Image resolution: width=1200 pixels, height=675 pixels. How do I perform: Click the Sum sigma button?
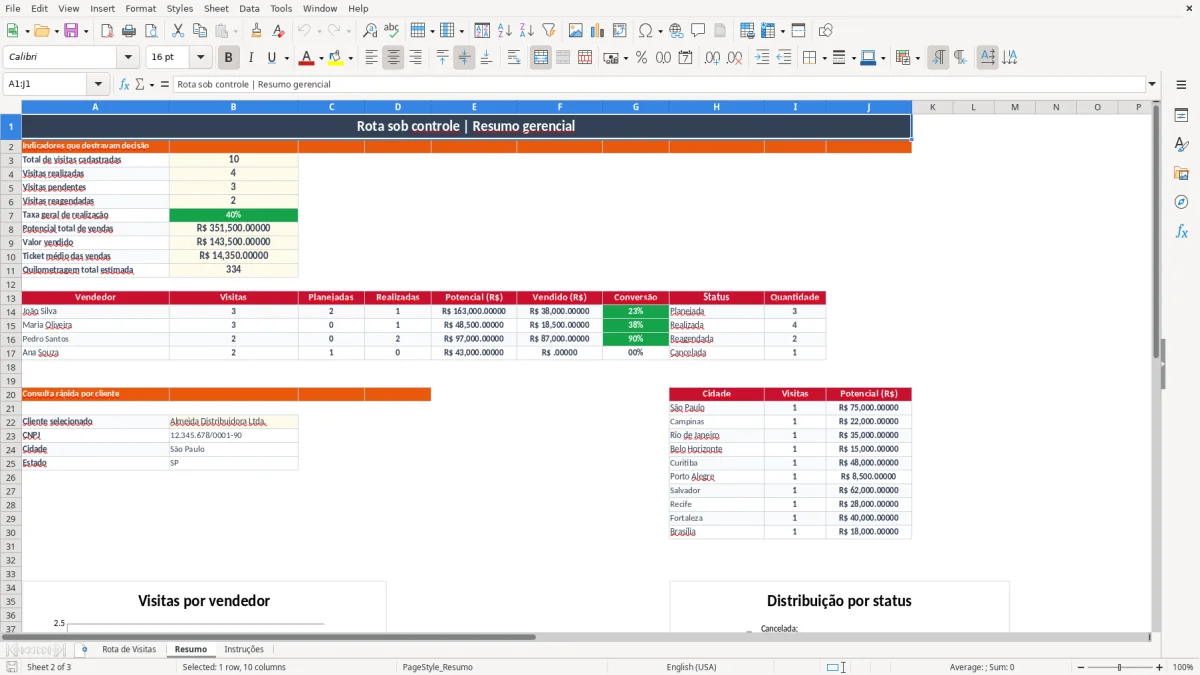(140, 85)
